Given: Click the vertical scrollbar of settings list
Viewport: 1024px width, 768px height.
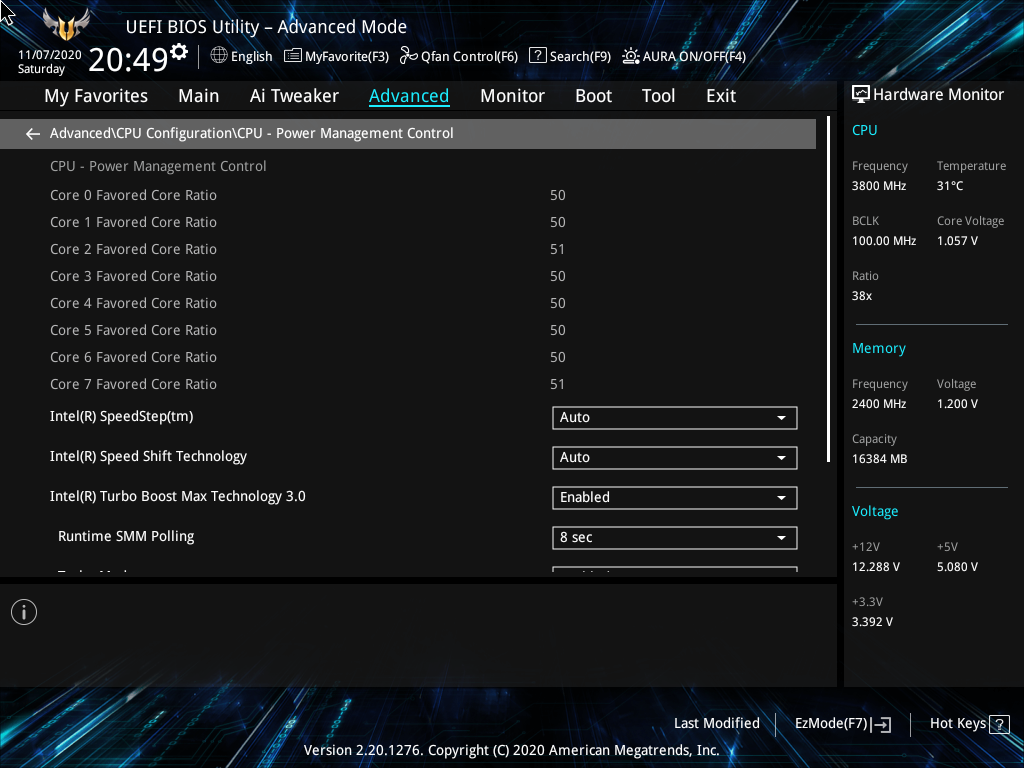Looking at the screenshot, I should (x=828, y=289).
